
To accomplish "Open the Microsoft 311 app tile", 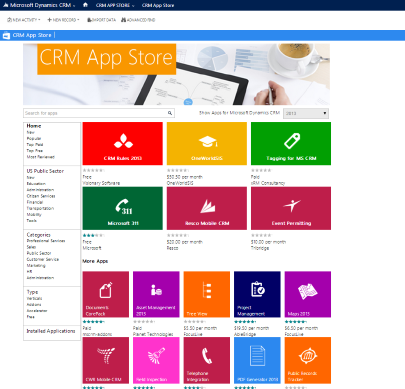I will [123, 208].
